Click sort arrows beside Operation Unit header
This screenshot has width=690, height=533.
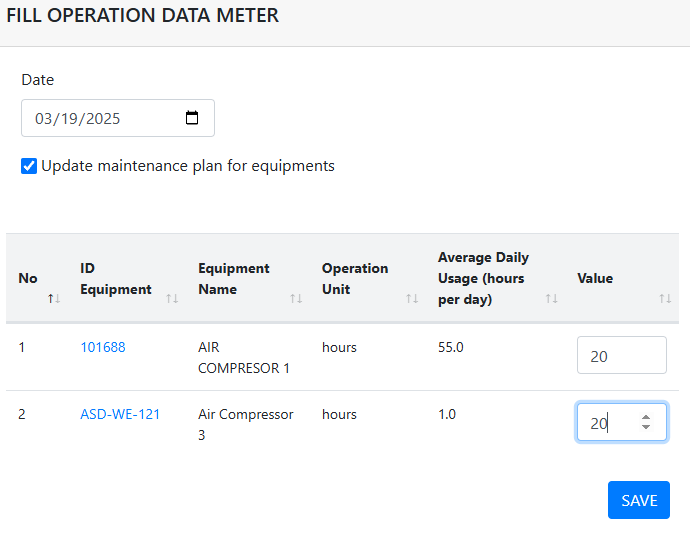pyautogui.click(x=411, y=299)
